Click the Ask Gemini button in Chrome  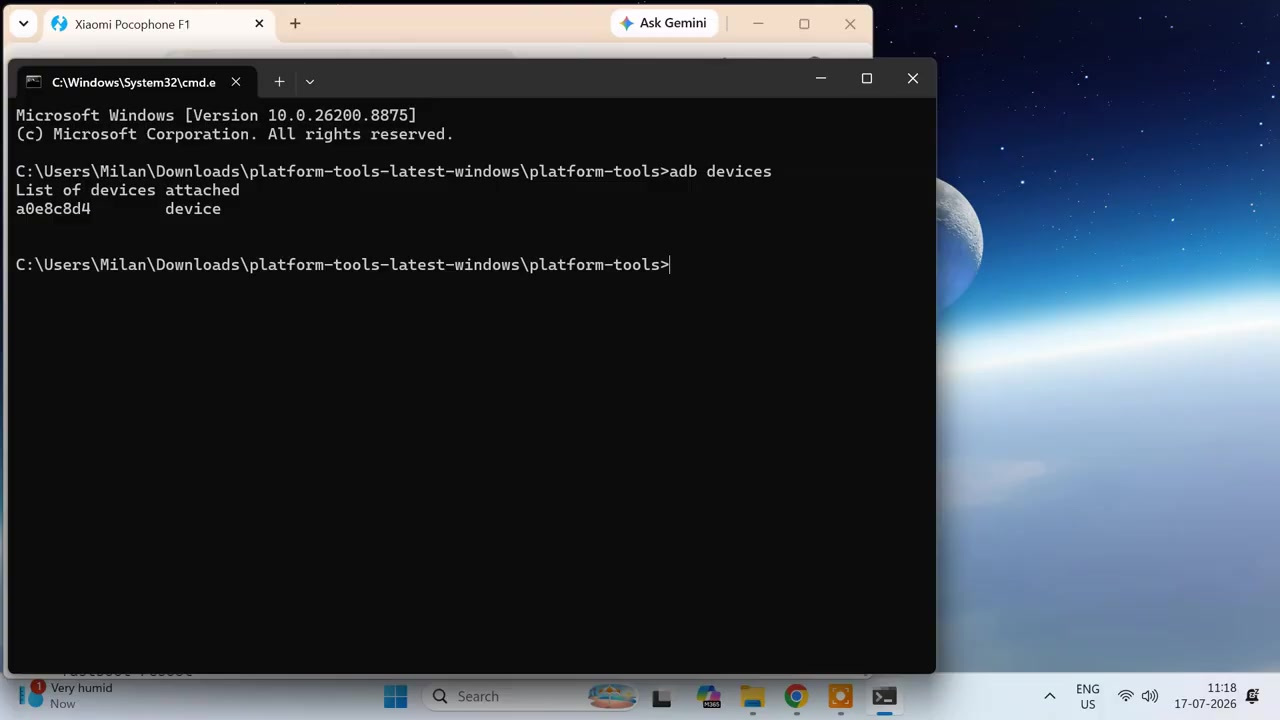663,23
